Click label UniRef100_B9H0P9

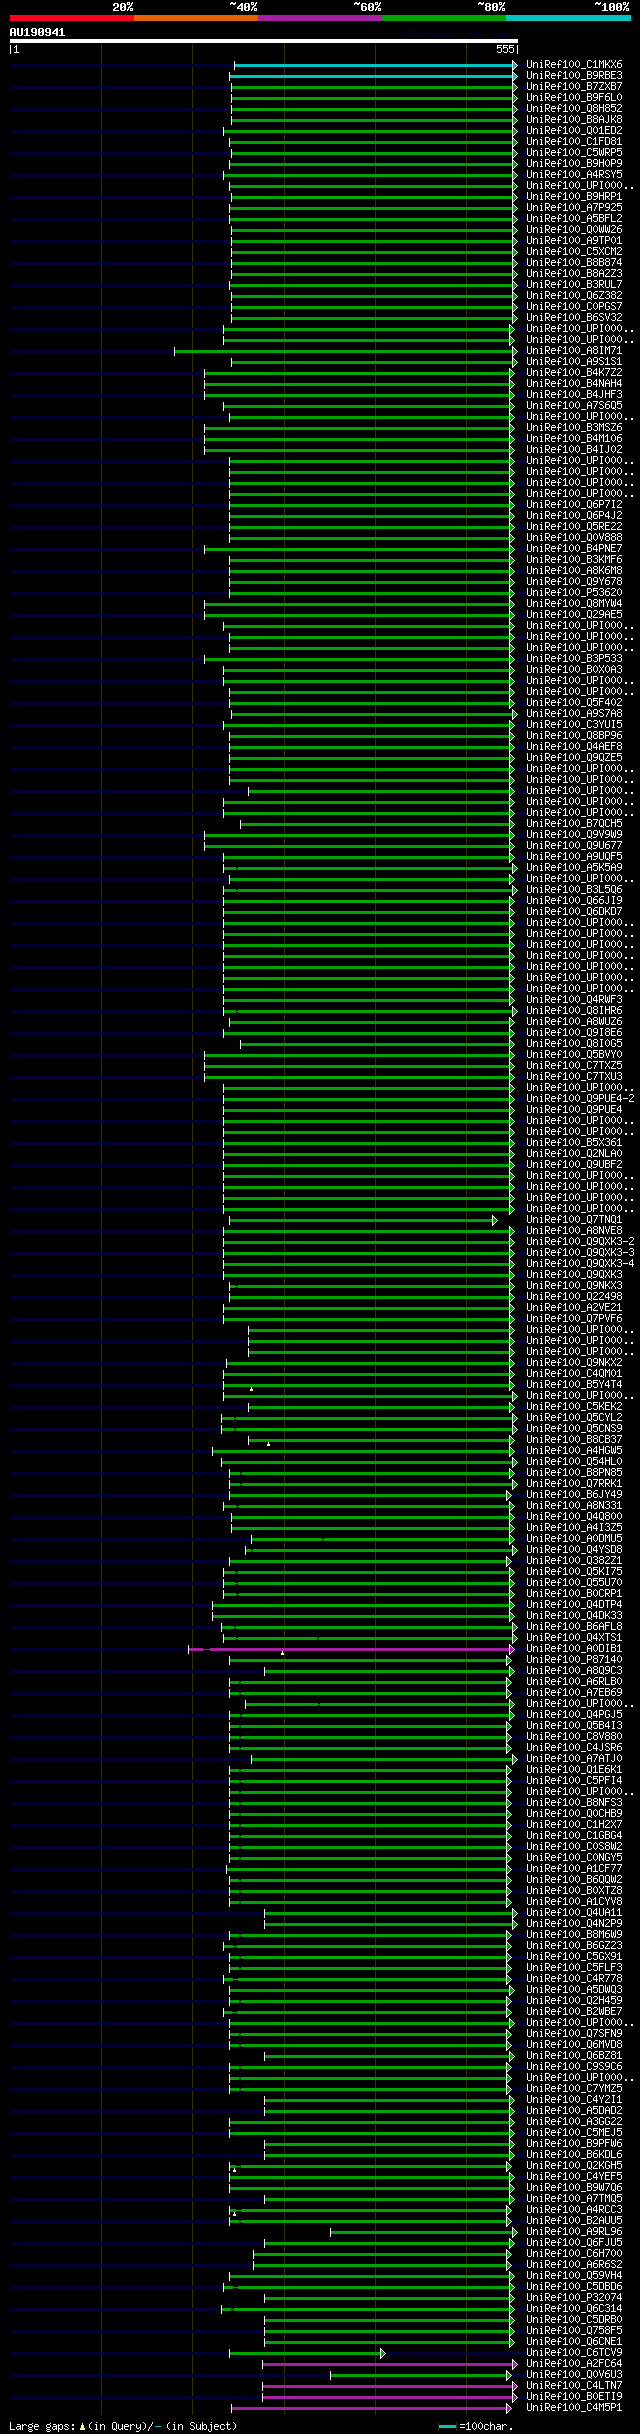tap(574, 164)
